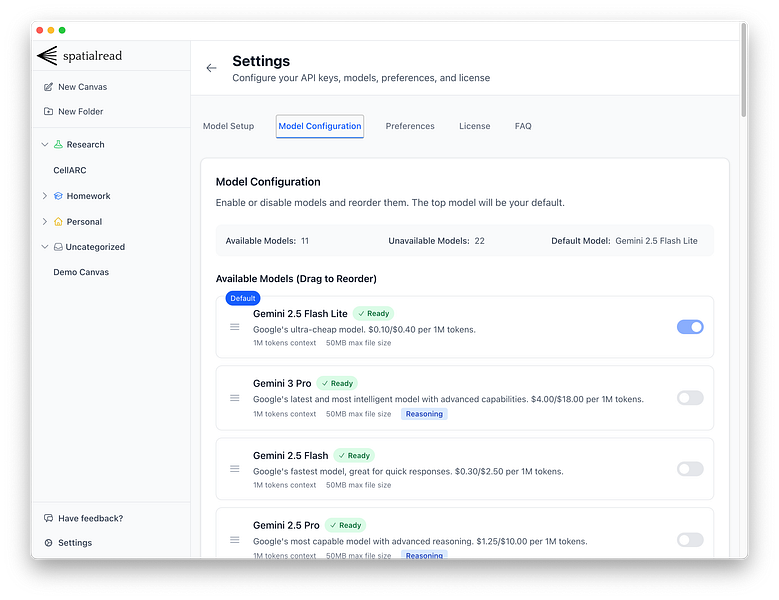Click the Gemini 2.5 Flash model name
Screen dimensions: 779x600
tap(291, 455)
